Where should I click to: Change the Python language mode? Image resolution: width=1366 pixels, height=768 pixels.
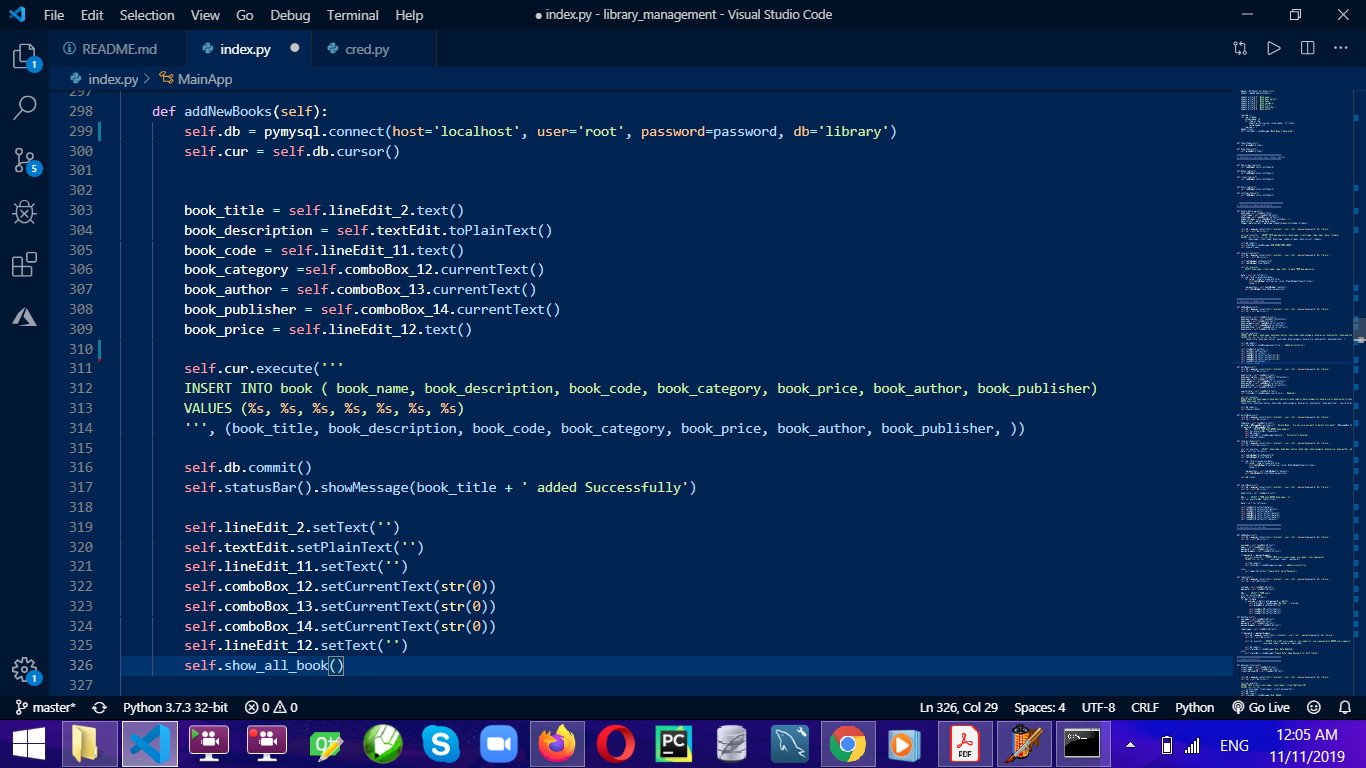click(1194, 707)
